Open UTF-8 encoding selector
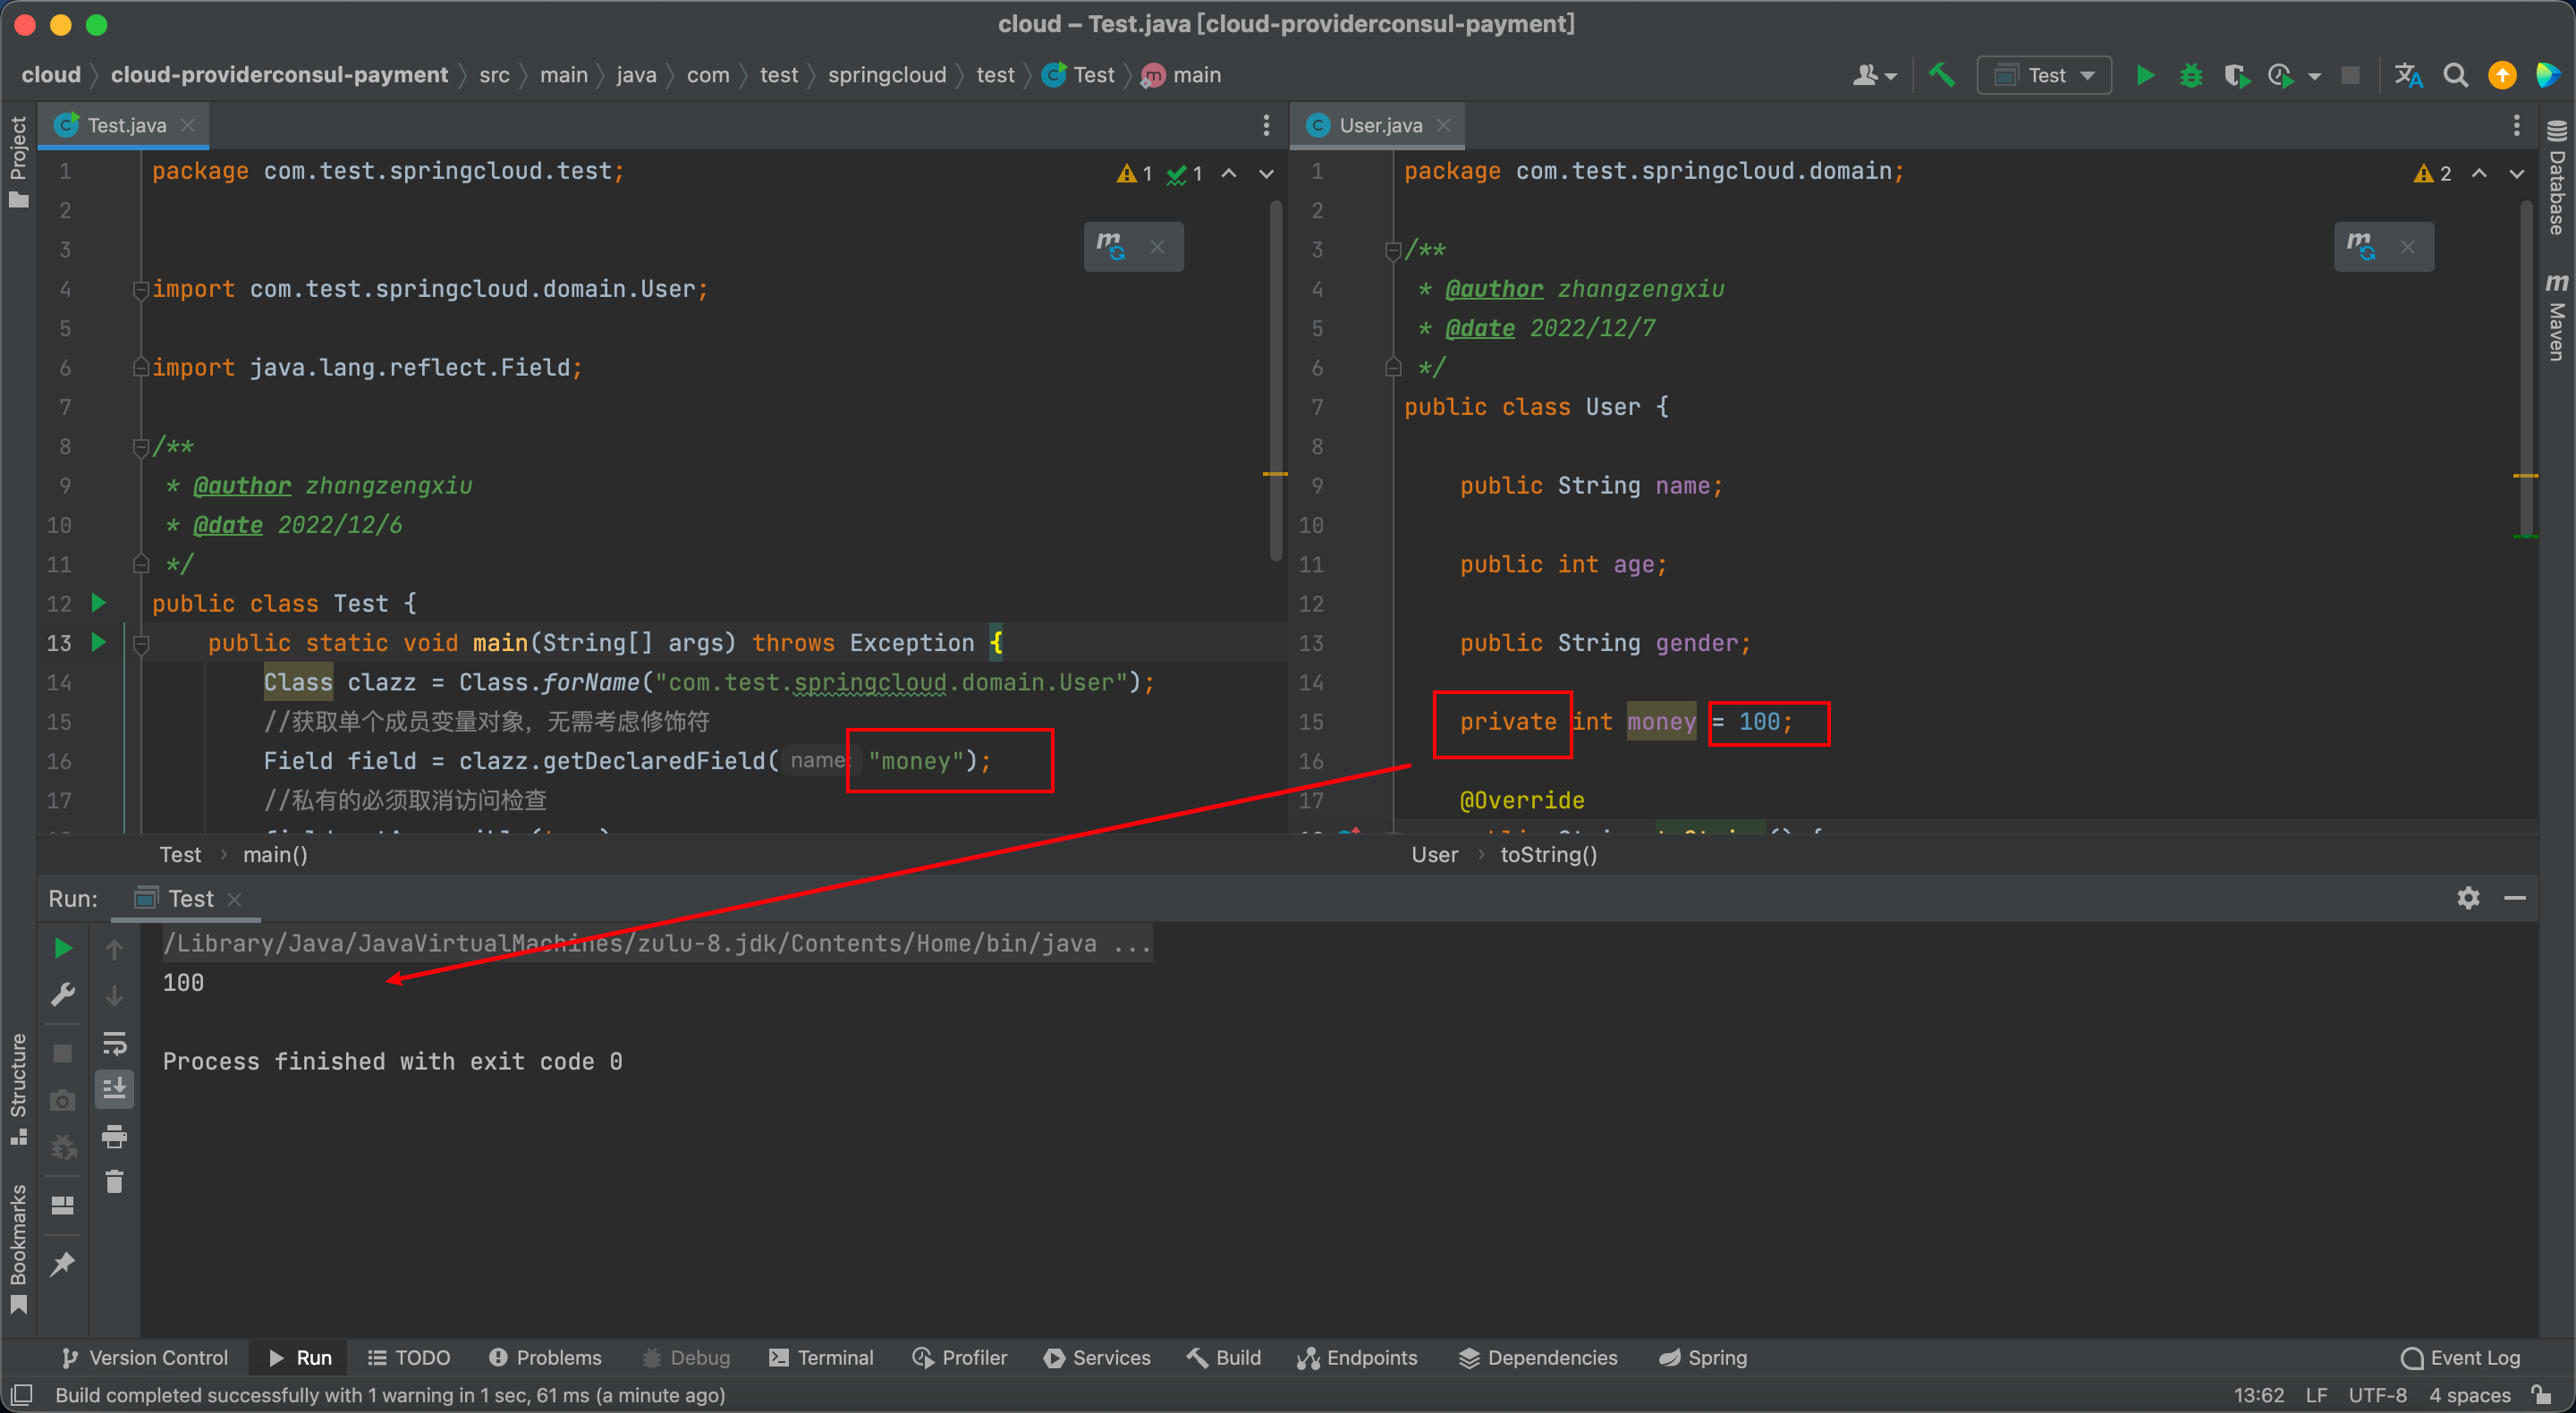Viewport: 2576px width, 1413px height. click(x=2377, y=1394)
